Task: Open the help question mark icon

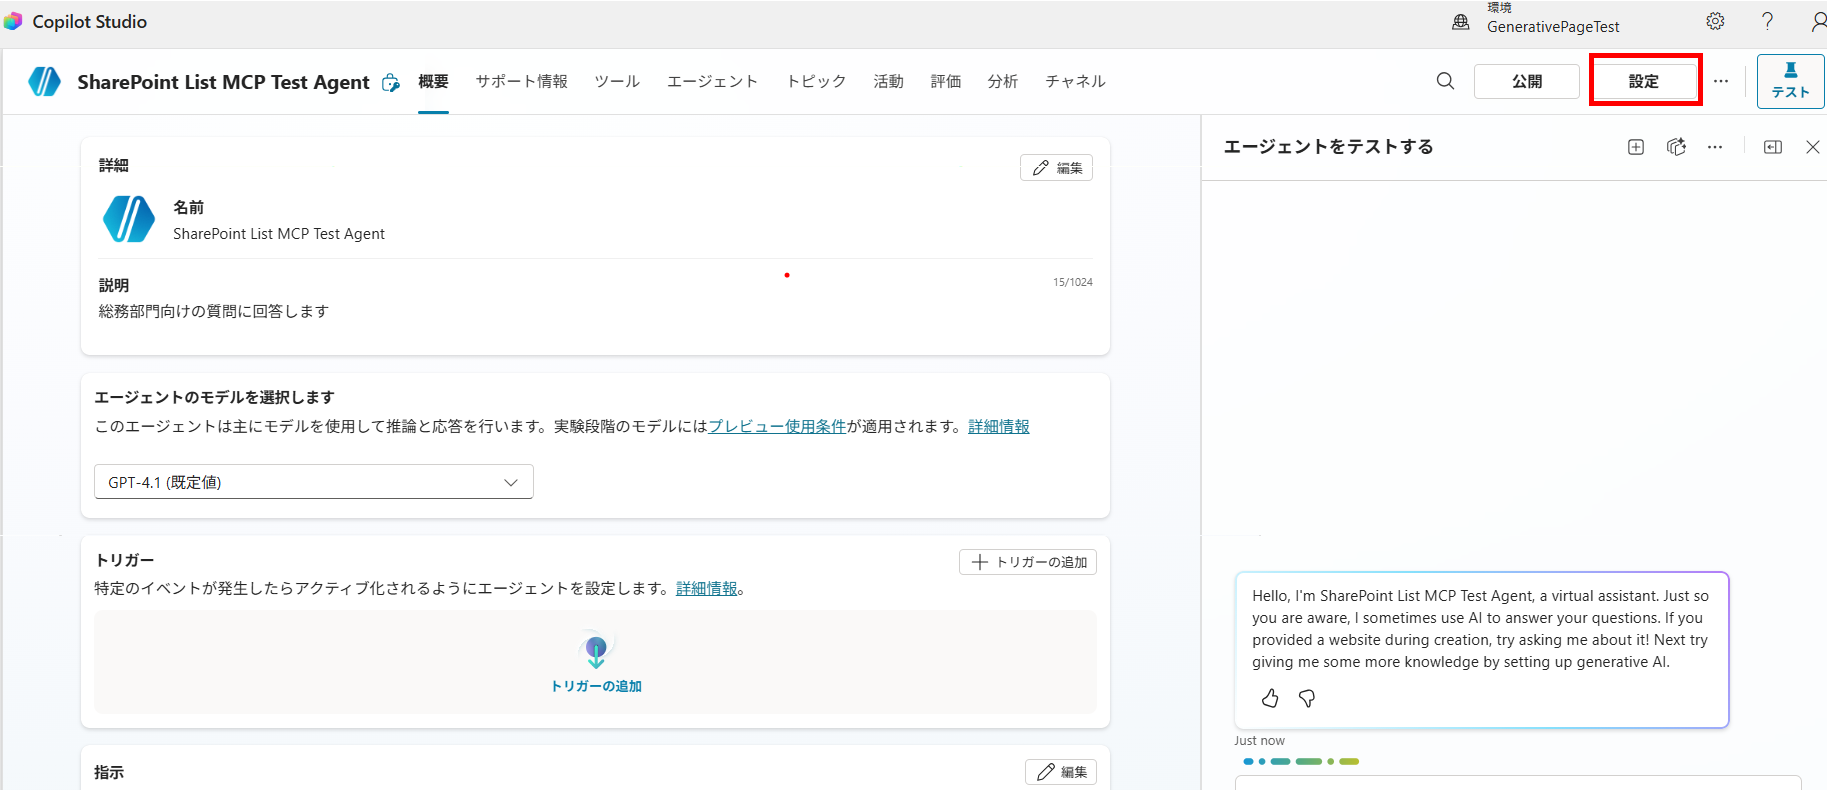Action: click(x=1767, y=21)
